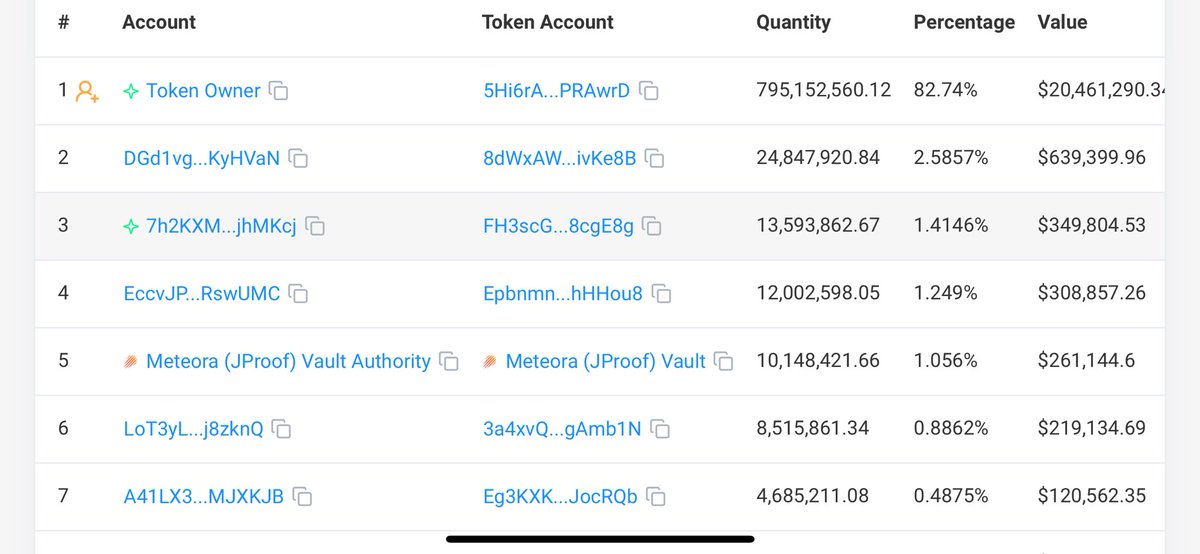Open the 3a4xvQ...gAmb1N token account
This screenshot has height=554, width=1200.
[x=561, y=429]
